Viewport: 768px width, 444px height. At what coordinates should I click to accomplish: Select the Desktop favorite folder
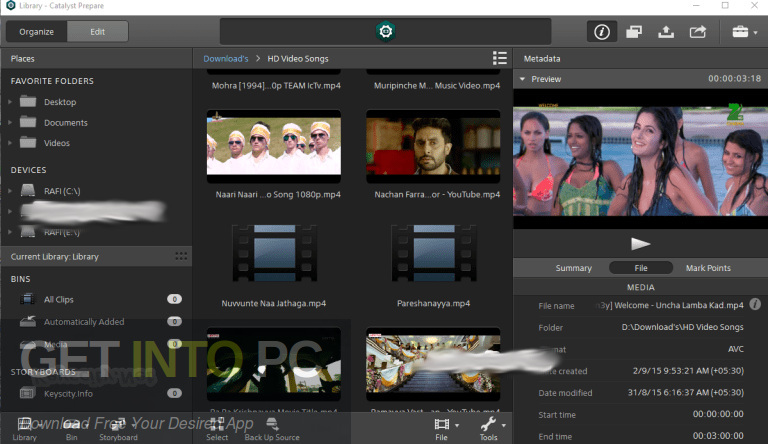[60, 102]
